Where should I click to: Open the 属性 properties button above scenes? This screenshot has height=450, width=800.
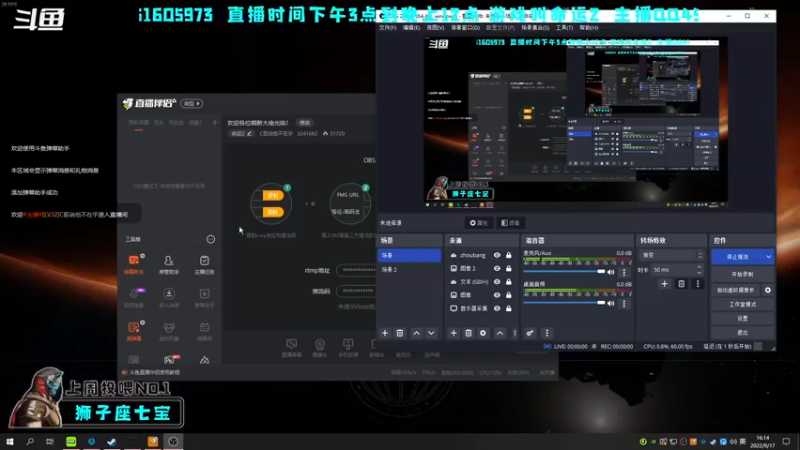point(479,223)
